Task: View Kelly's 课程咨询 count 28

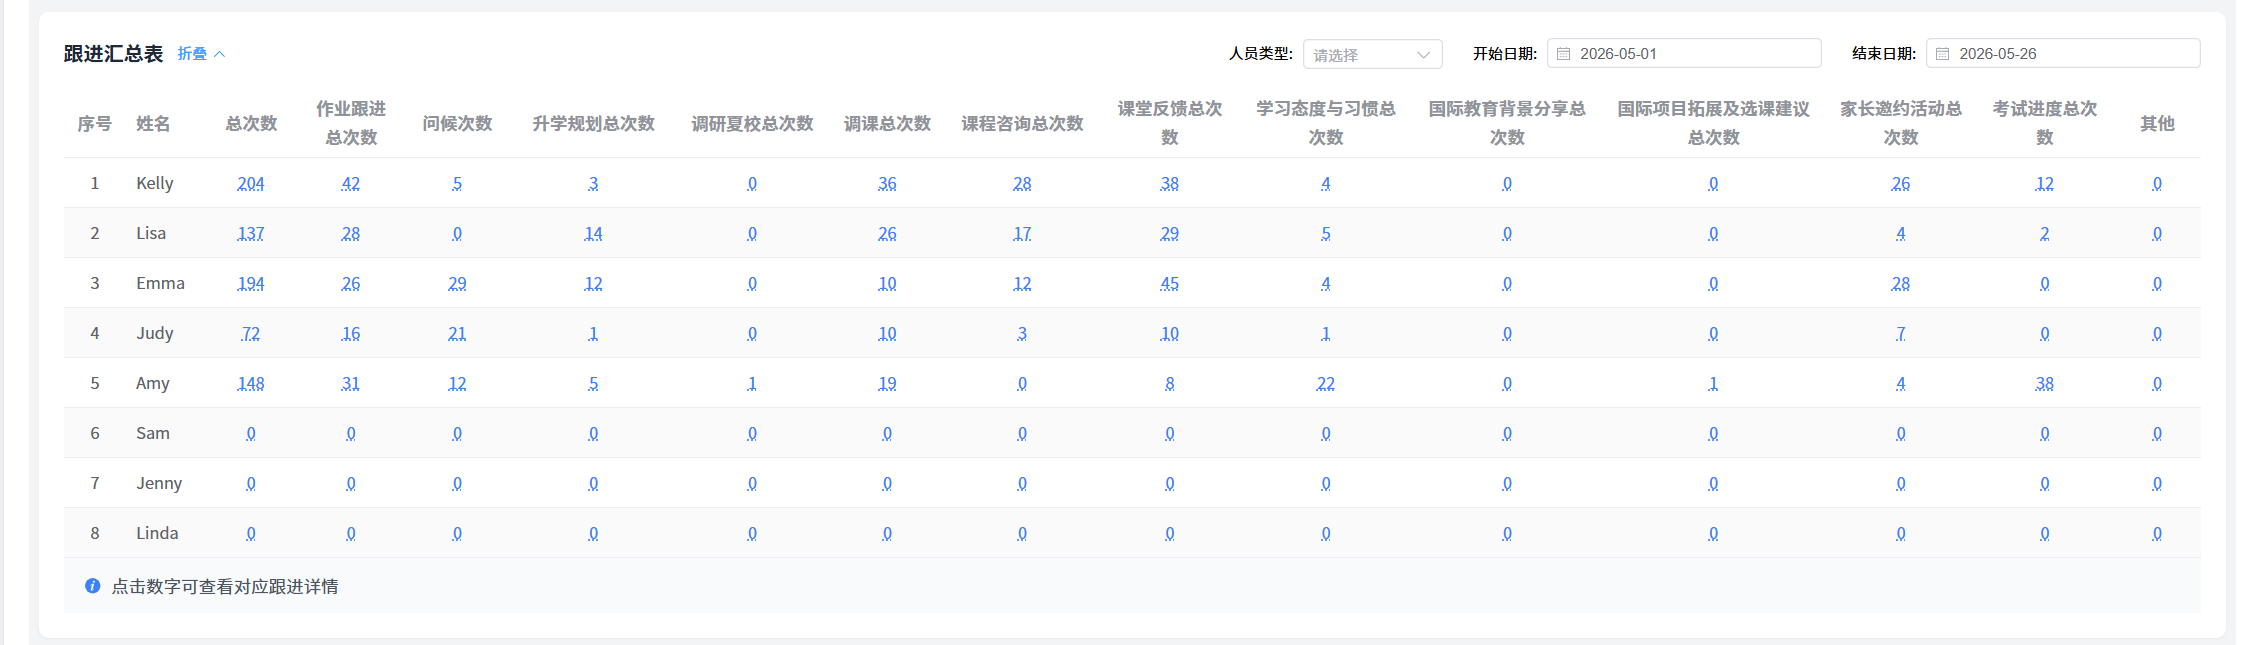Action: (x=1022, y=184)
